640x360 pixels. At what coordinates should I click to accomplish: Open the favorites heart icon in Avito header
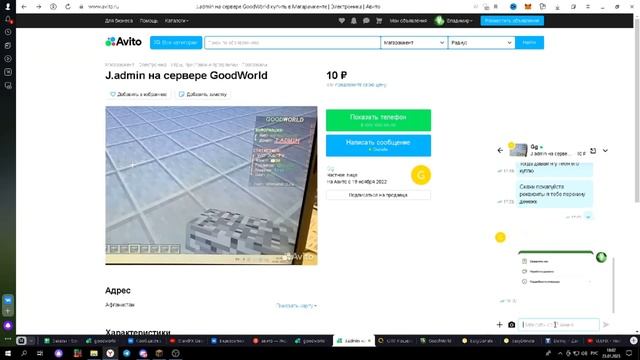tap(342, 20)
